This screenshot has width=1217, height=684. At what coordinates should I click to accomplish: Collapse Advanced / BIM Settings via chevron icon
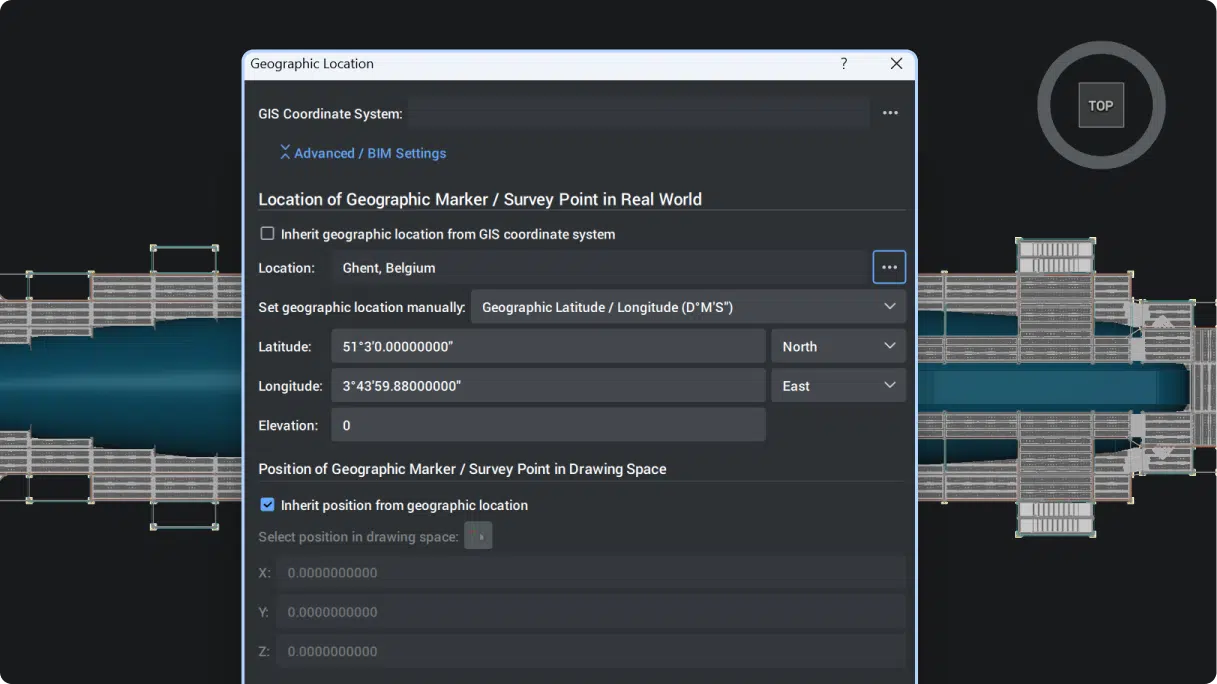click(286, 152)
